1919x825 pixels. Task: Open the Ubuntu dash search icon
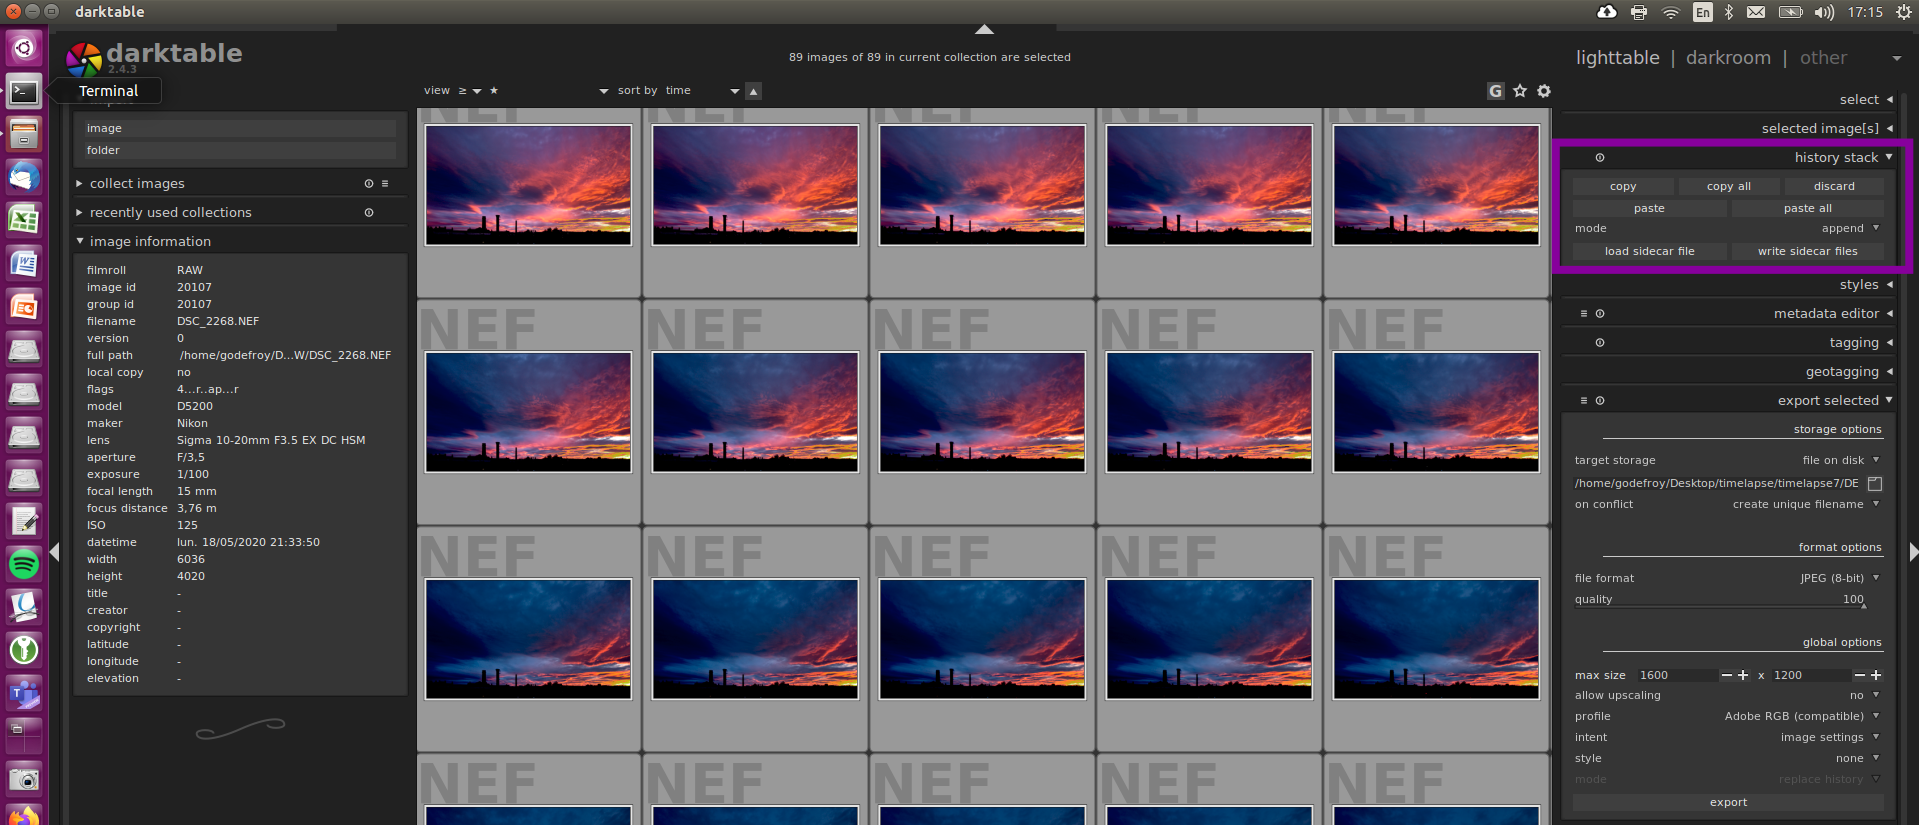[24, 48]
